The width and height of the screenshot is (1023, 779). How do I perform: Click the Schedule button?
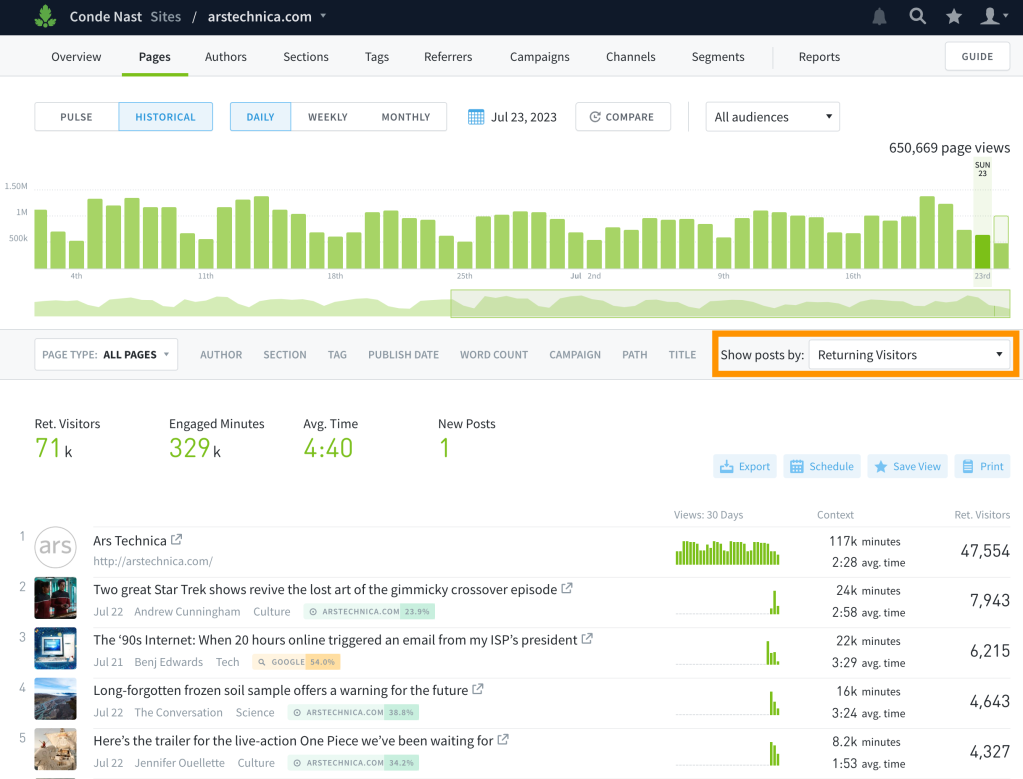click(822, 466)
